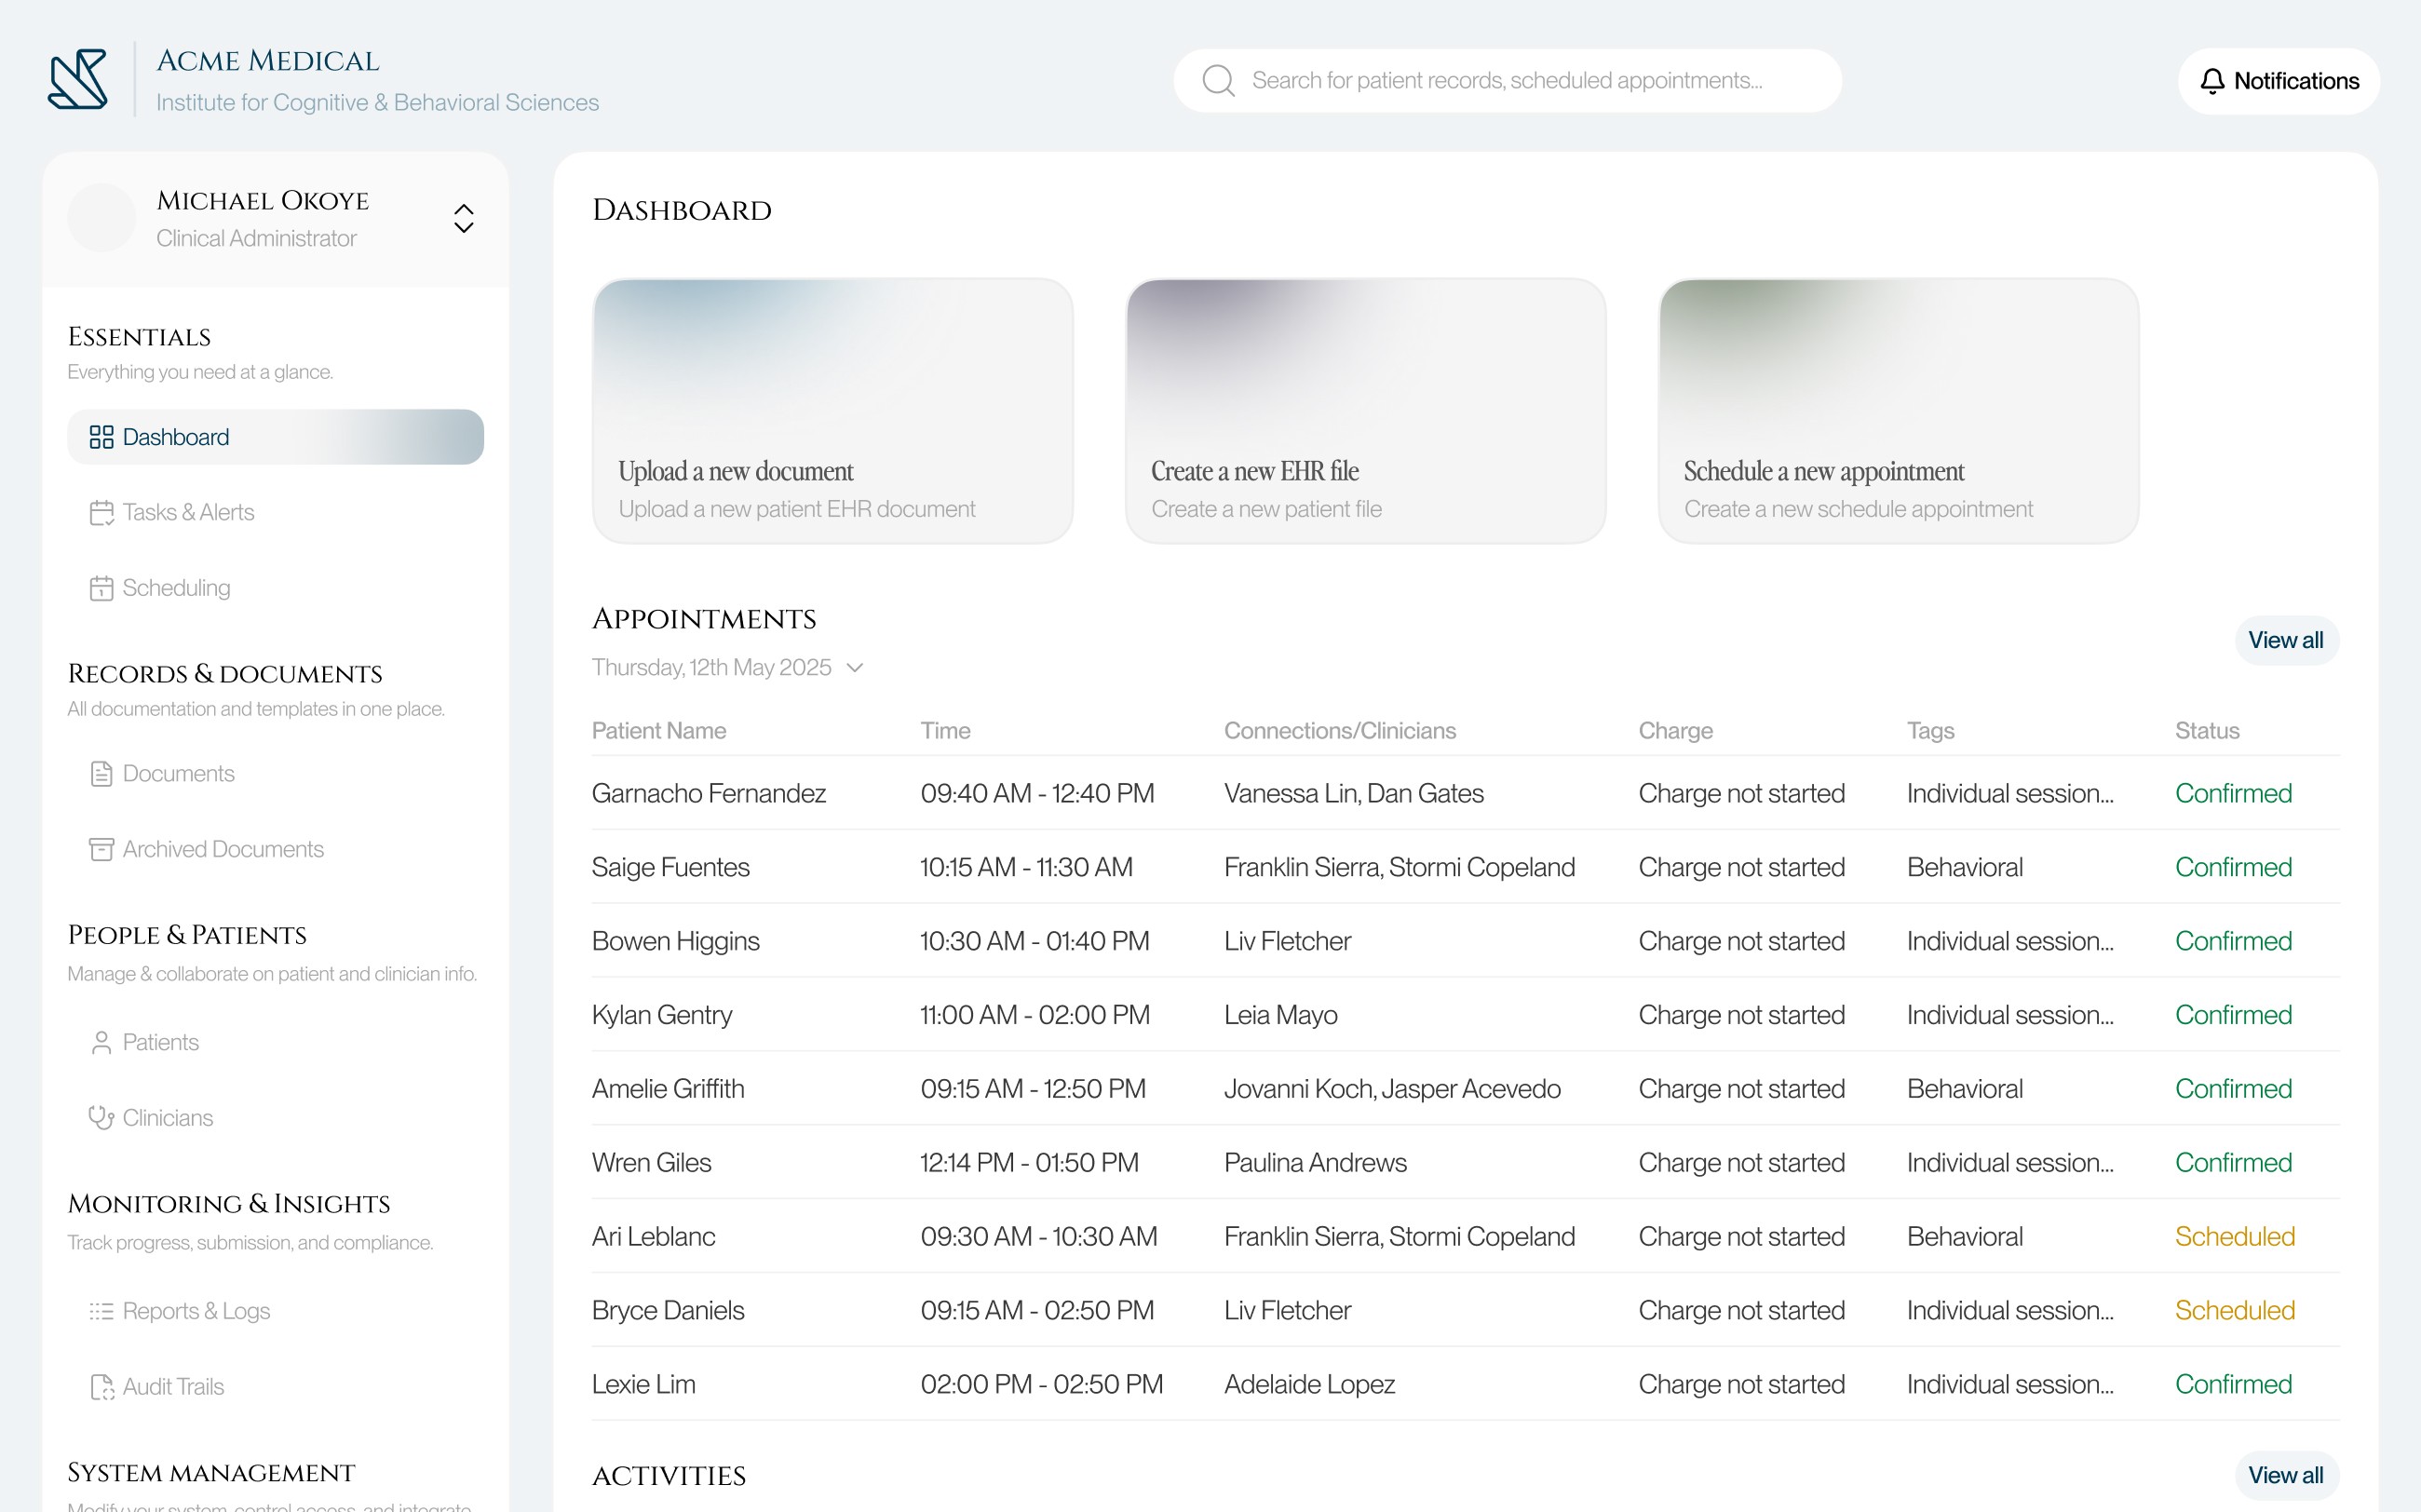Focus the patient records search field
Viewport: 2421px width, 1512px height.
tap(1506, 81)
